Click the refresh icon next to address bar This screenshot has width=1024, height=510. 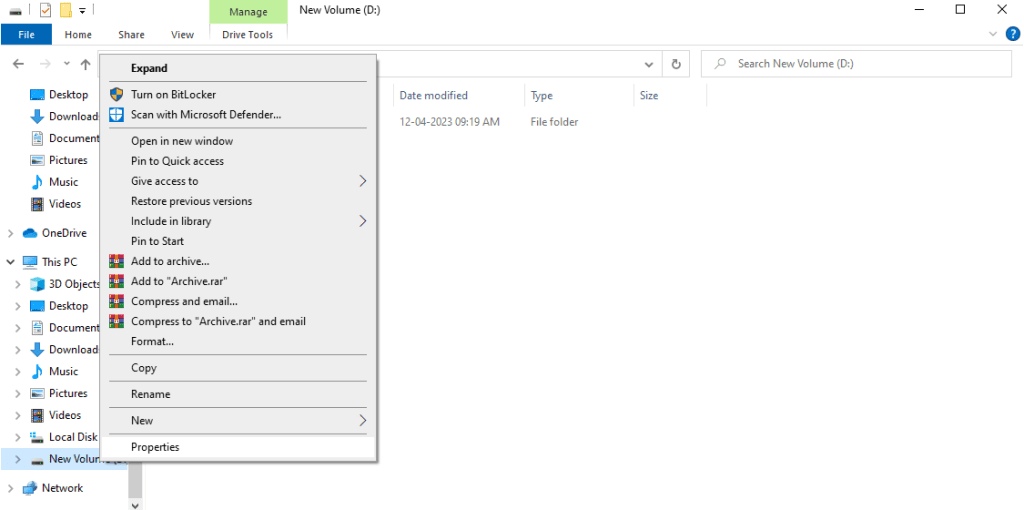coord(676,64)
